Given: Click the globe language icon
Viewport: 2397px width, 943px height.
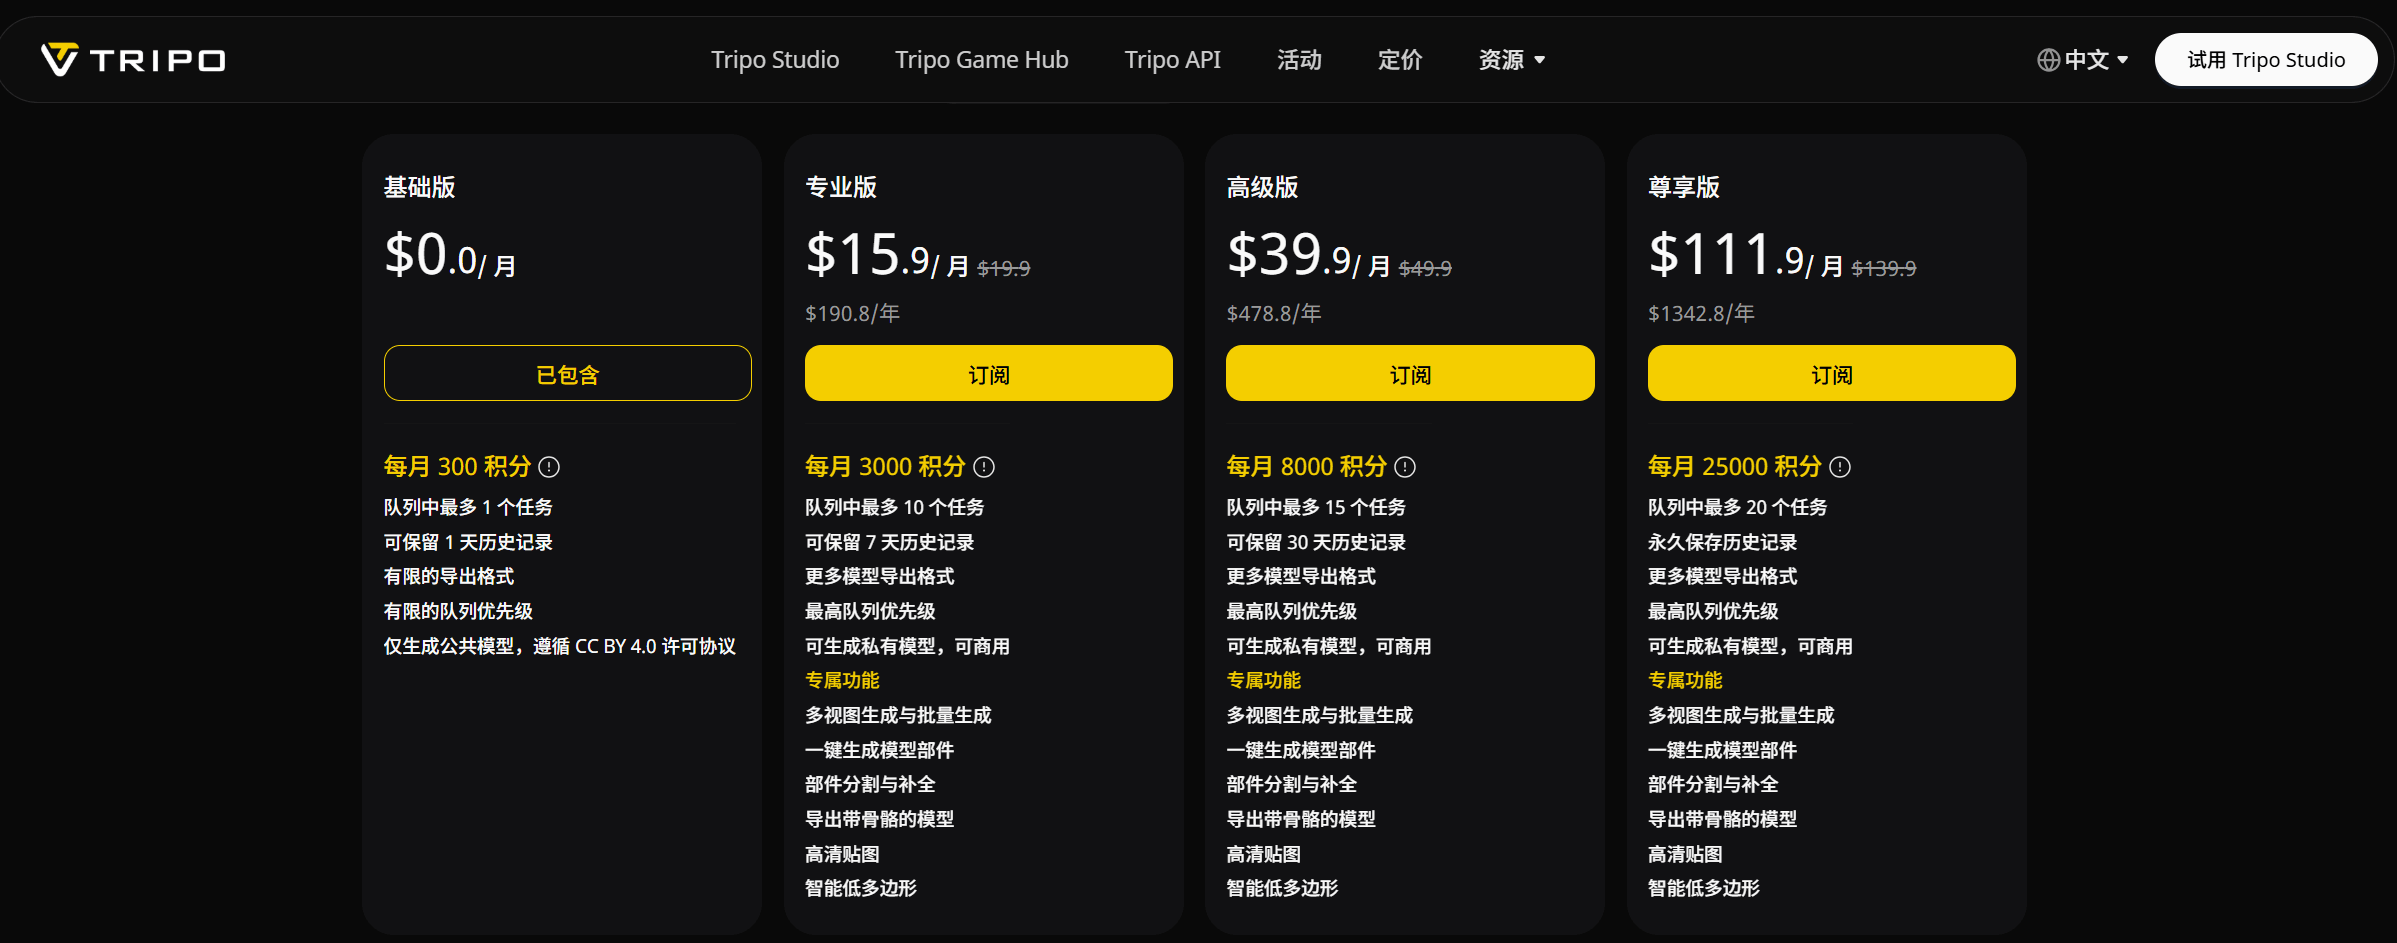Looking at the screenshot, I should 2048,60.
